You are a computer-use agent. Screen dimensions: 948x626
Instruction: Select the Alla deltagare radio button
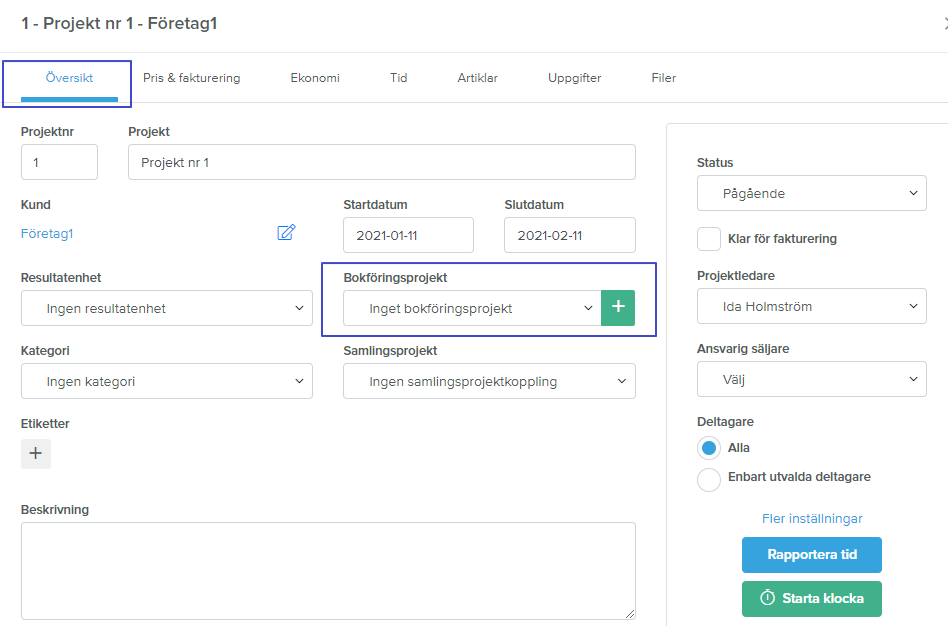pos(709,448)
